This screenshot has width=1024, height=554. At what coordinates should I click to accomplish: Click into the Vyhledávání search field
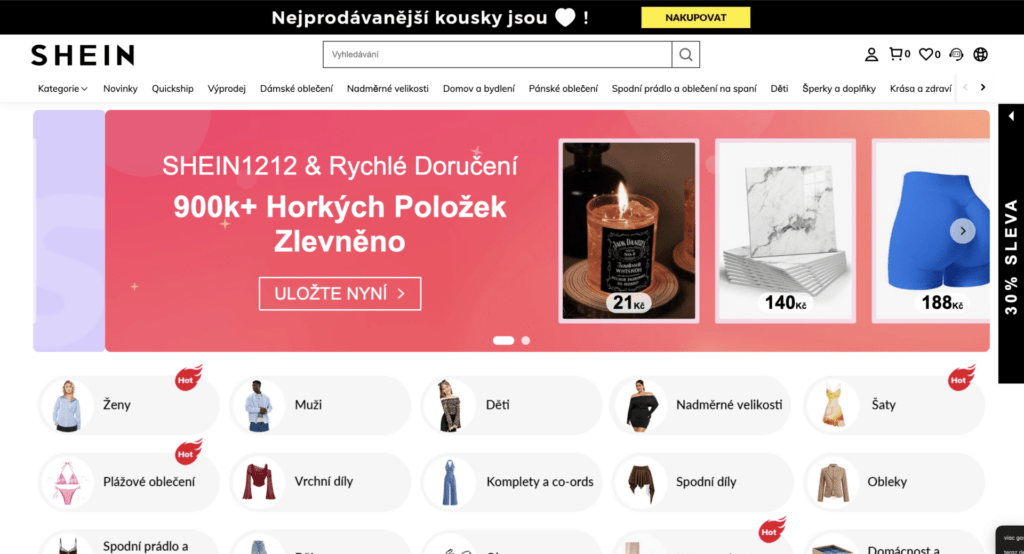click(x=497, y=54)
